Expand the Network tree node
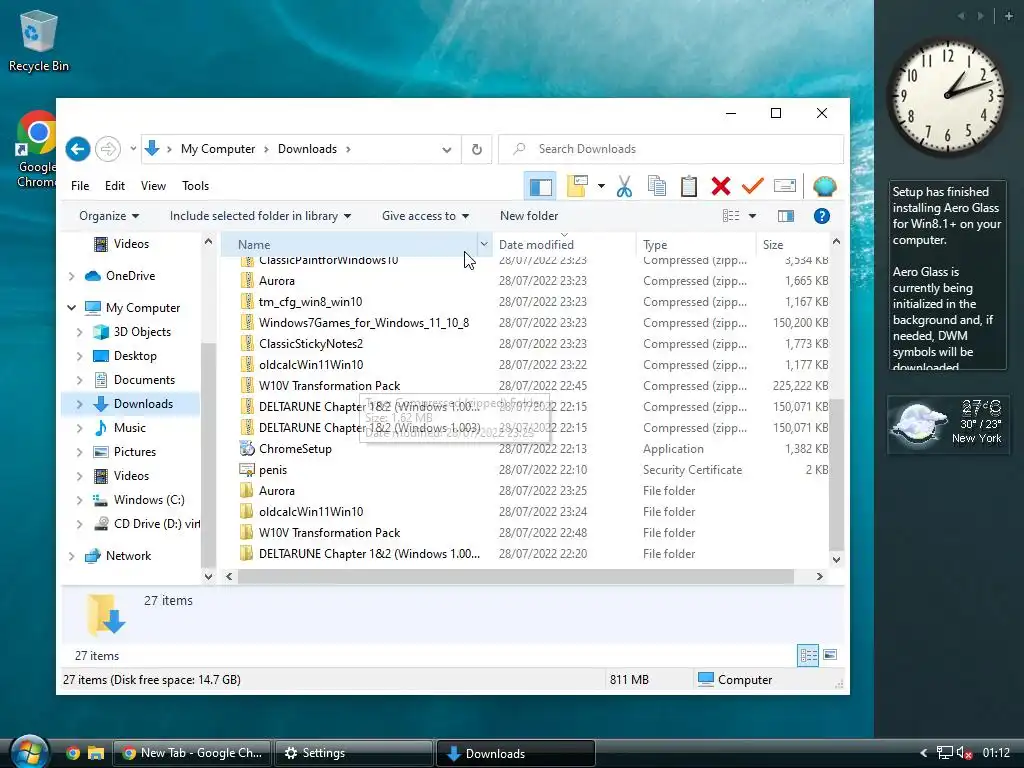 point(72,556)
